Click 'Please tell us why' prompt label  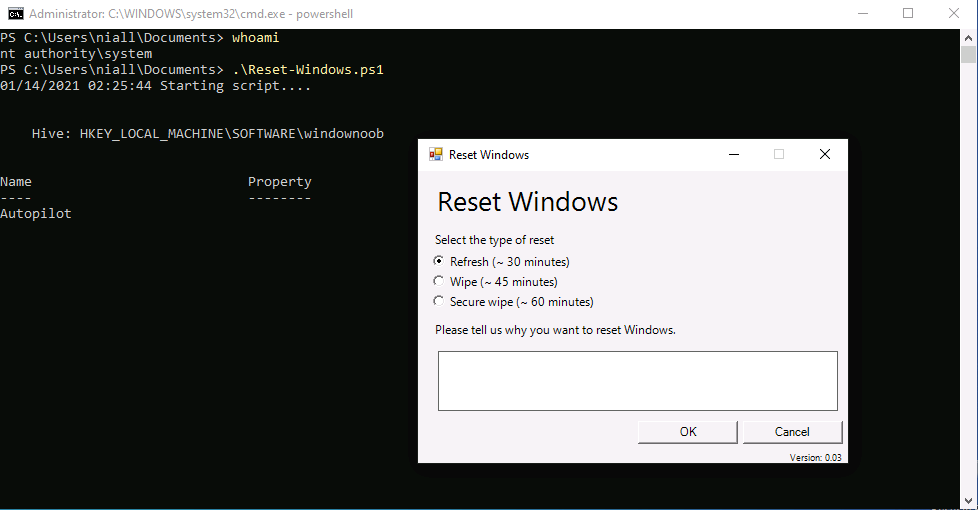pyautogui.click(x=555, y=330)
